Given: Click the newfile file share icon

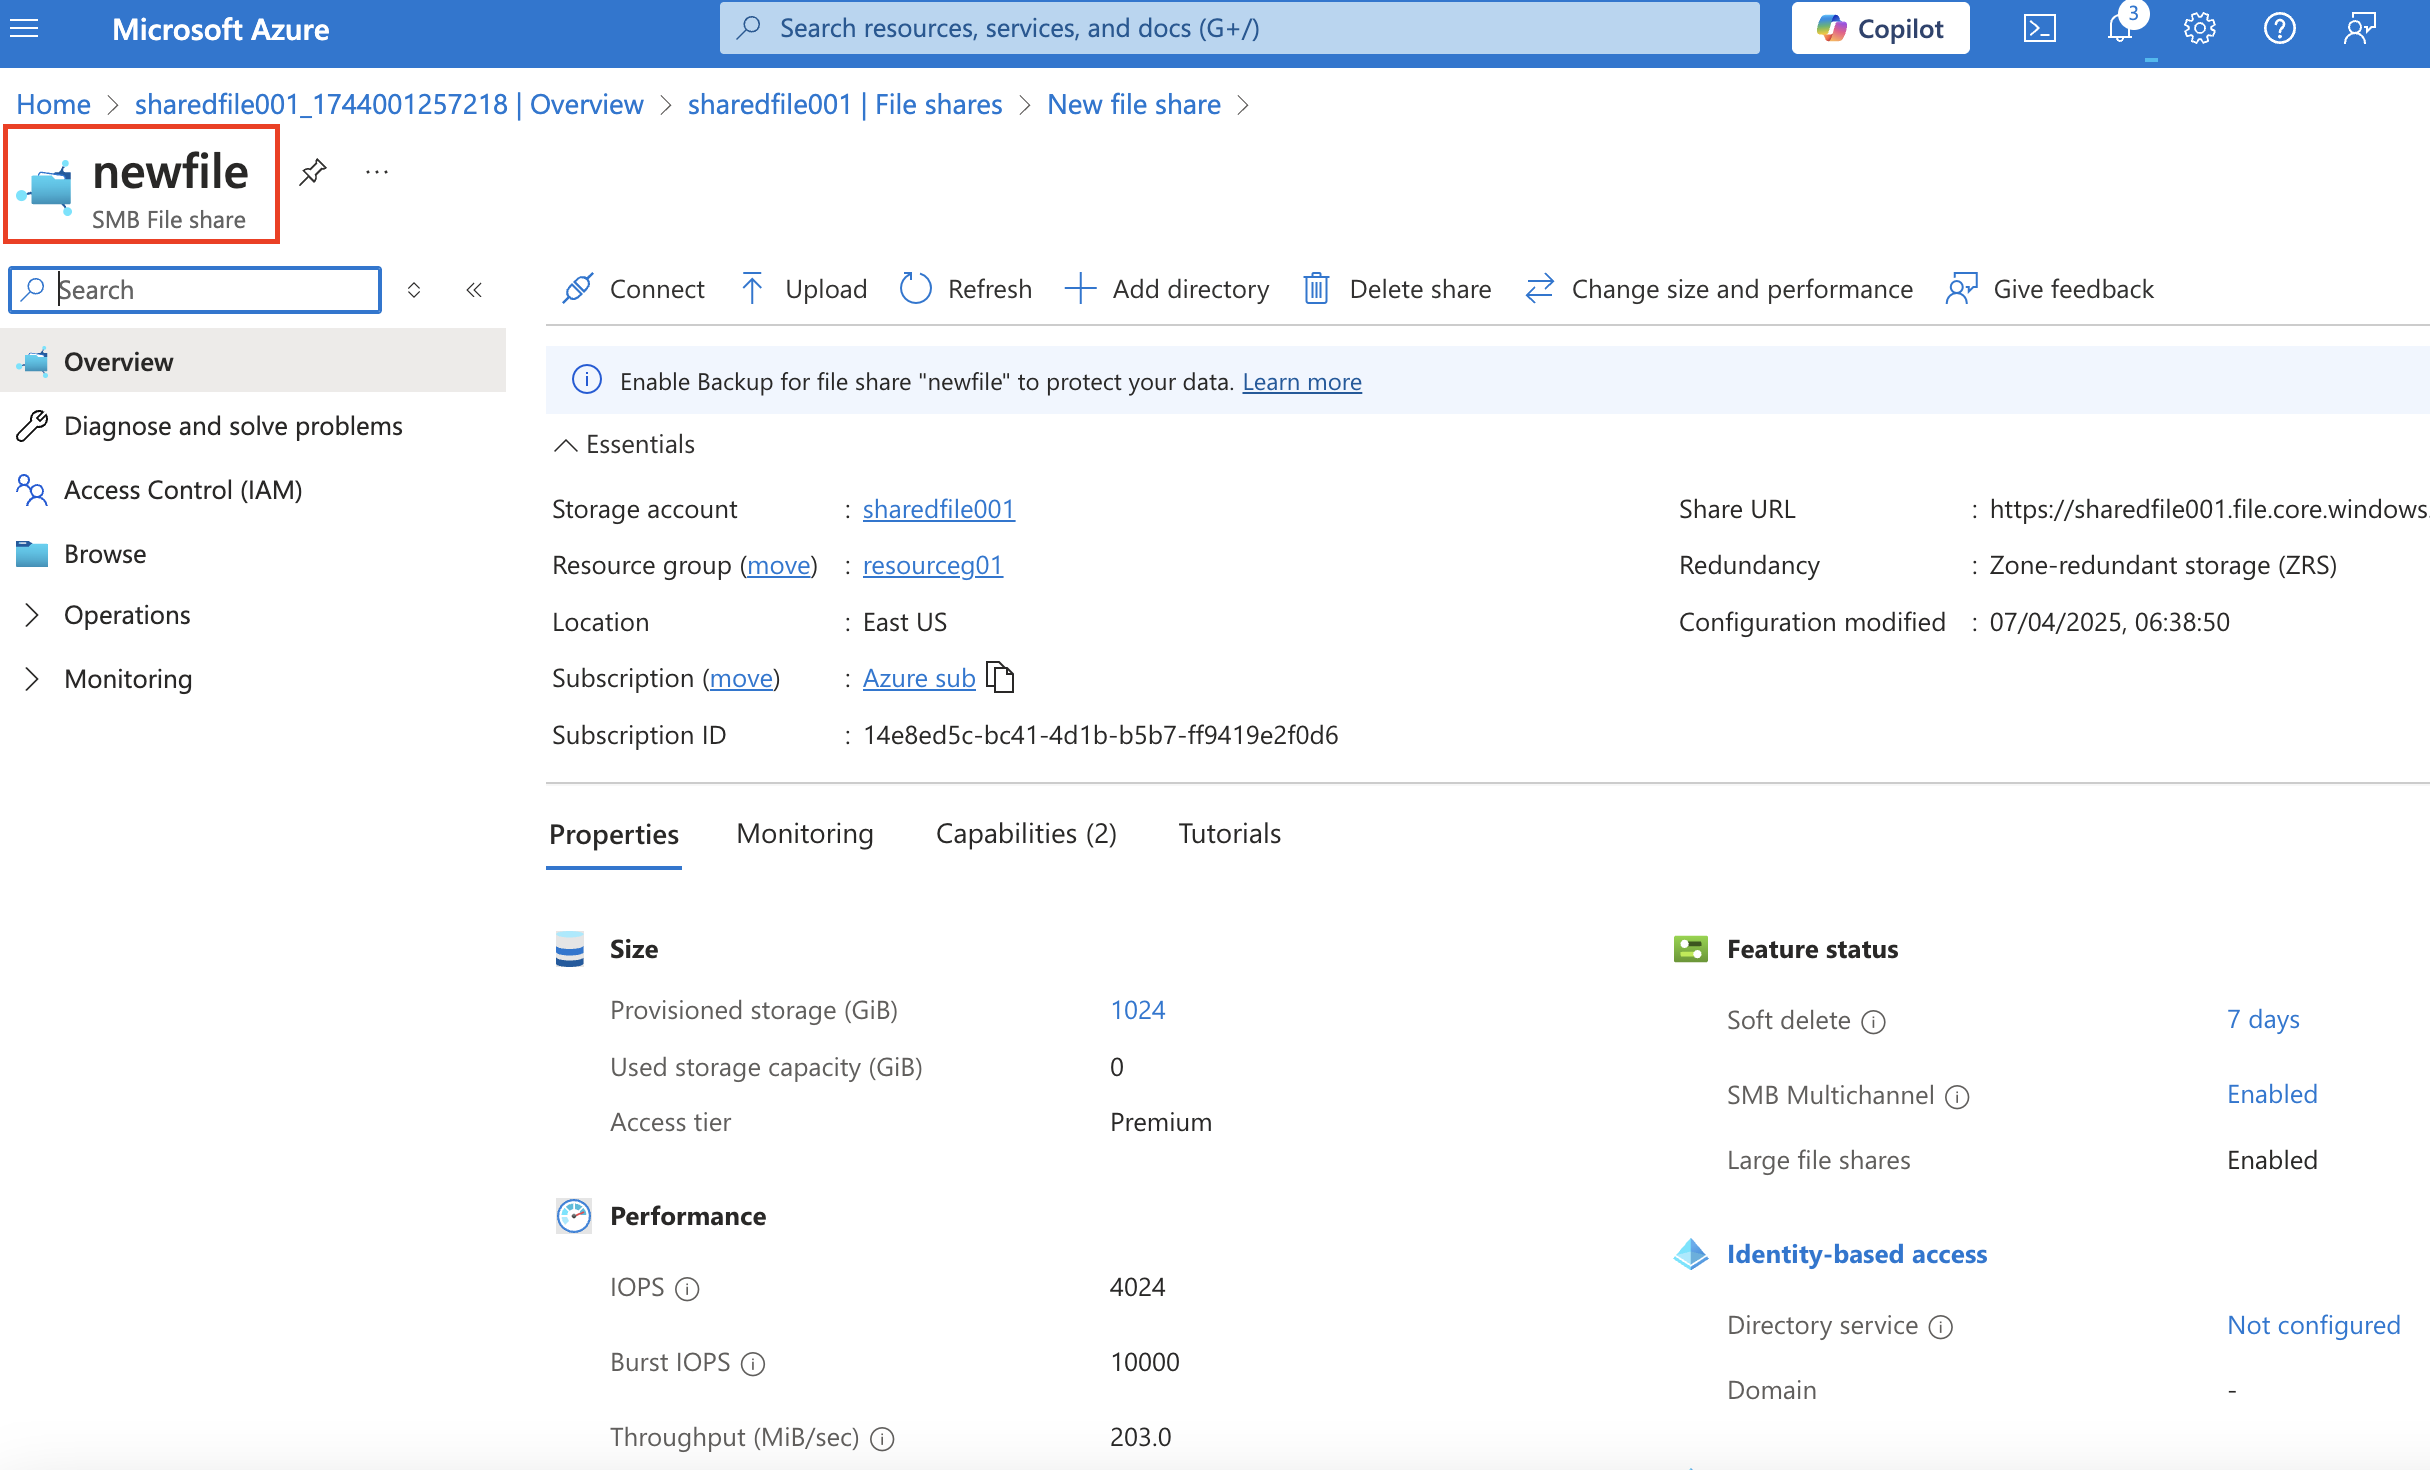Looking at the screenshot, I should (x=47, y=186).
